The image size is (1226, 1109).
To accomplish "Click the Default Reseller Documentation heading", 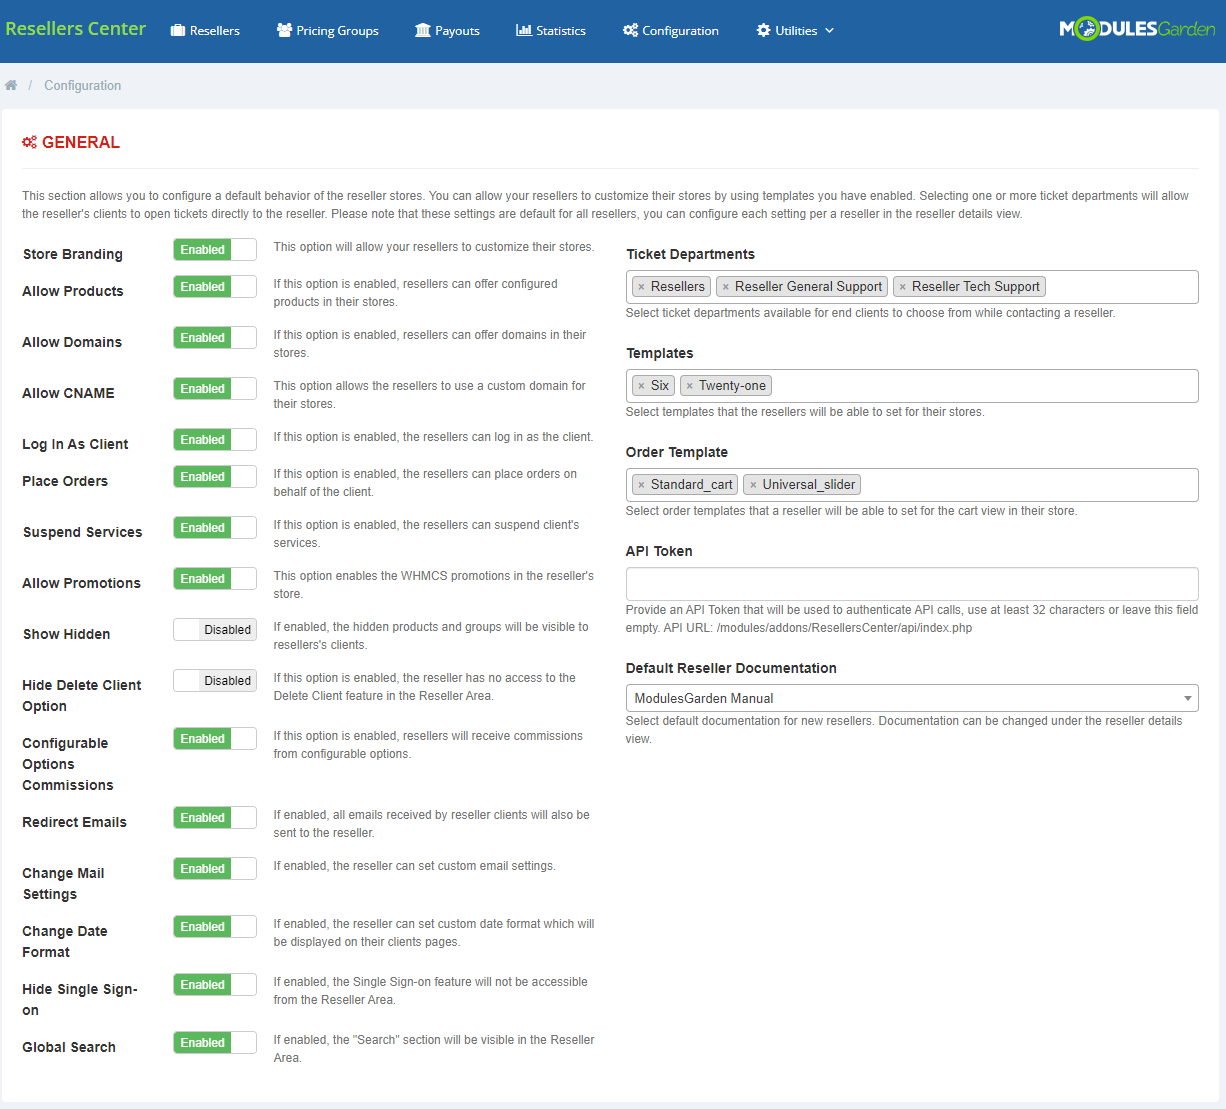I will pyautogui.click(x=731, y=668).
